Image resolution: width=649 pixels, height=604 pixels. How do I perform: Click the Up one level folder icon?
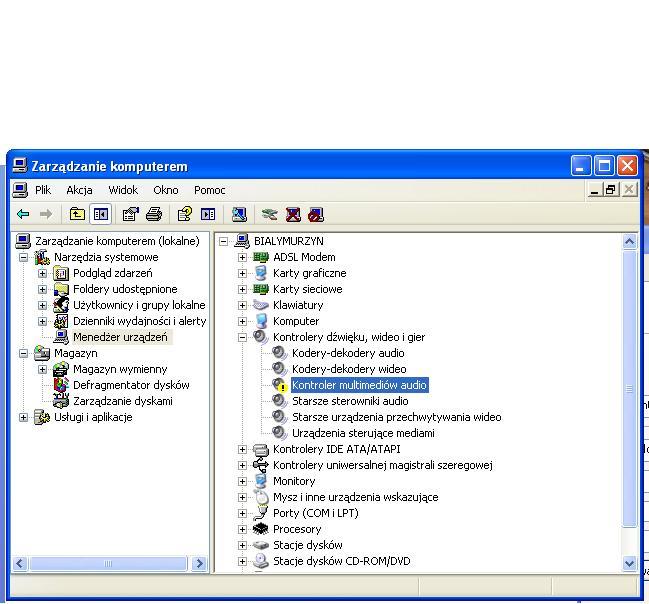[x=77, y=214]
